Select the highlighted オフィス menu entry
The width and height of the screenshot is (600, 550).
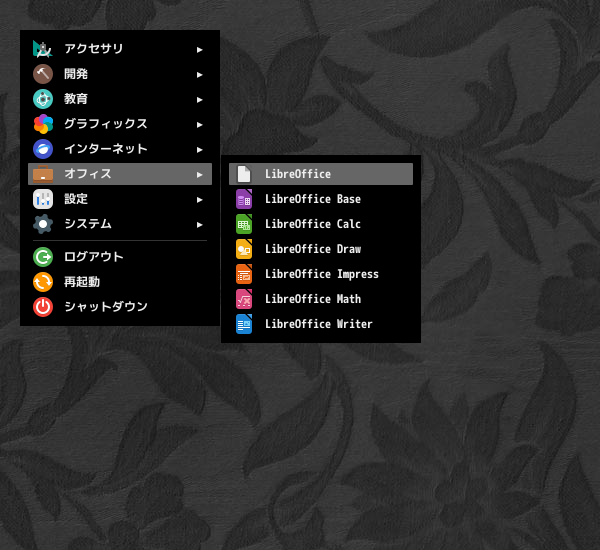[x=120, y=174]
